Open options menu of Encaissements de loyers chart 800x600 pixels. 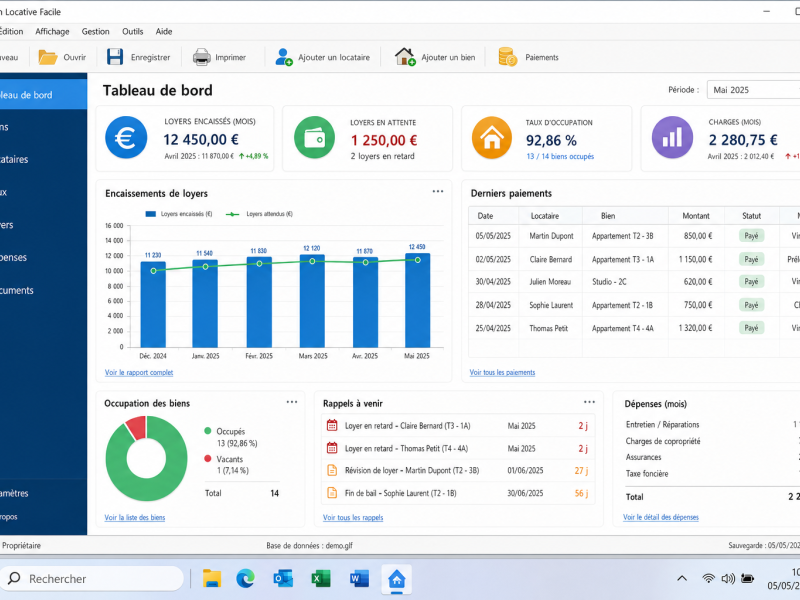point(438,192)
